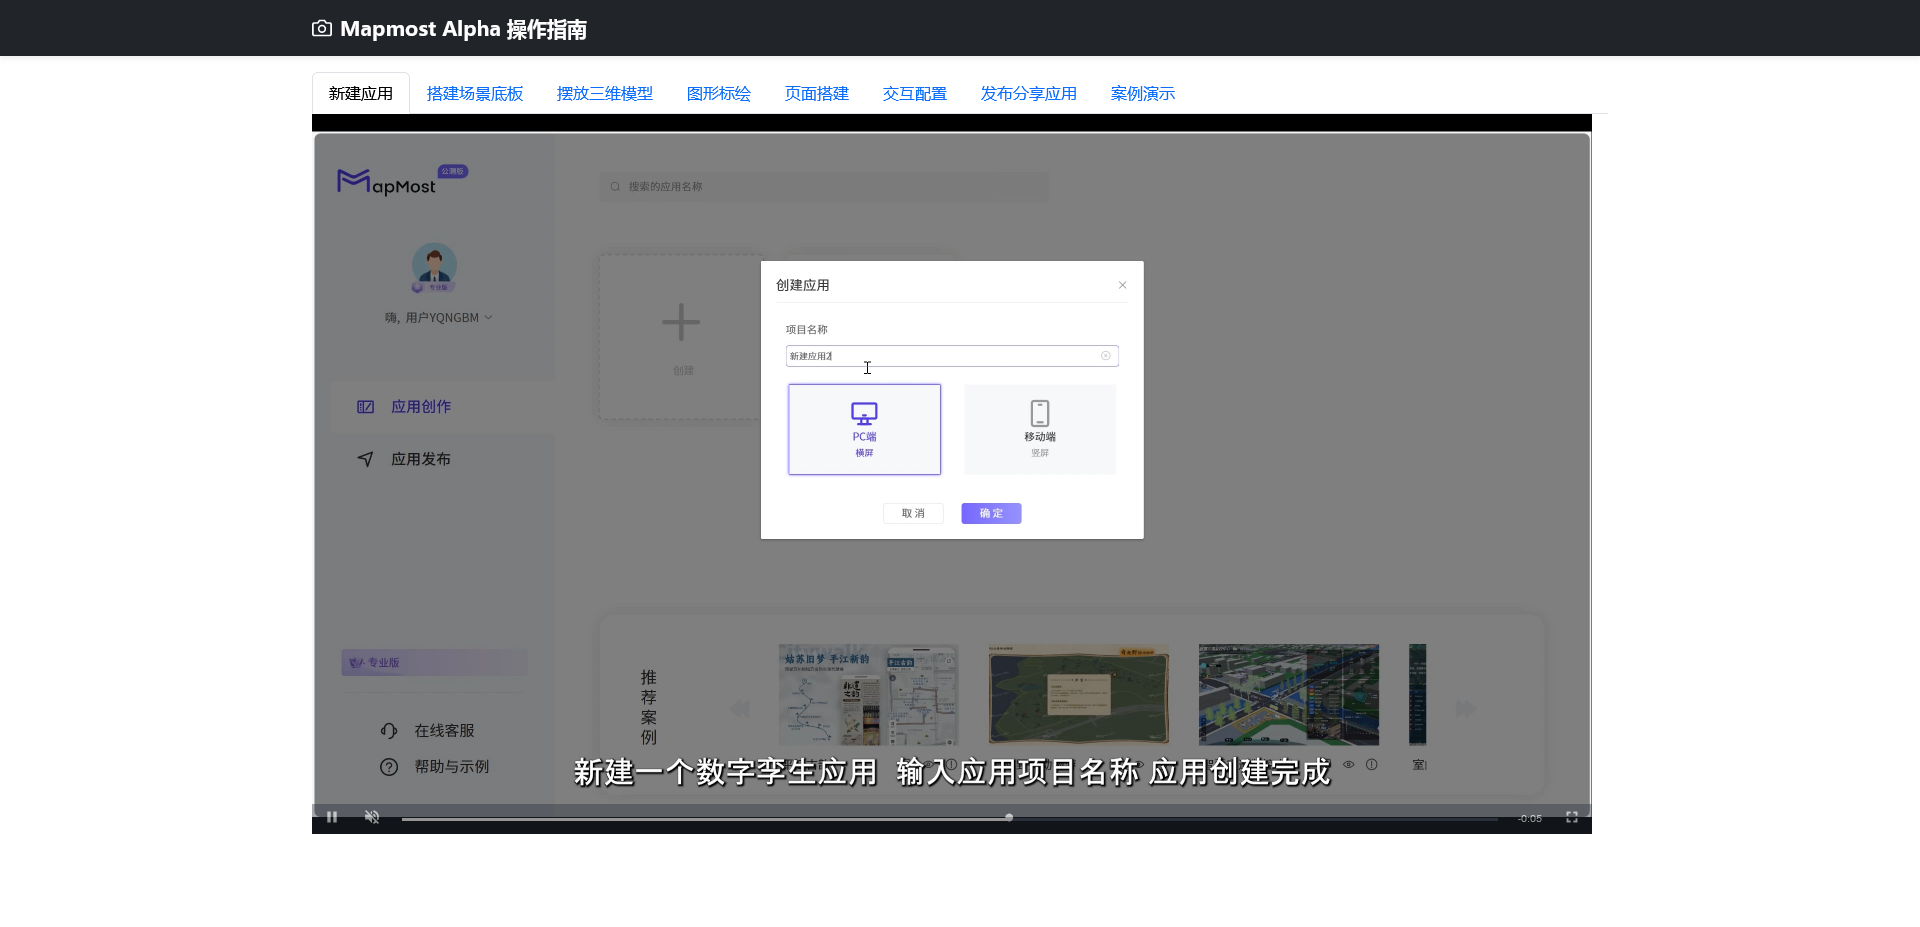1920x927 pixels.
Task: Click the question mark help icon
Action: coord(389,767)
